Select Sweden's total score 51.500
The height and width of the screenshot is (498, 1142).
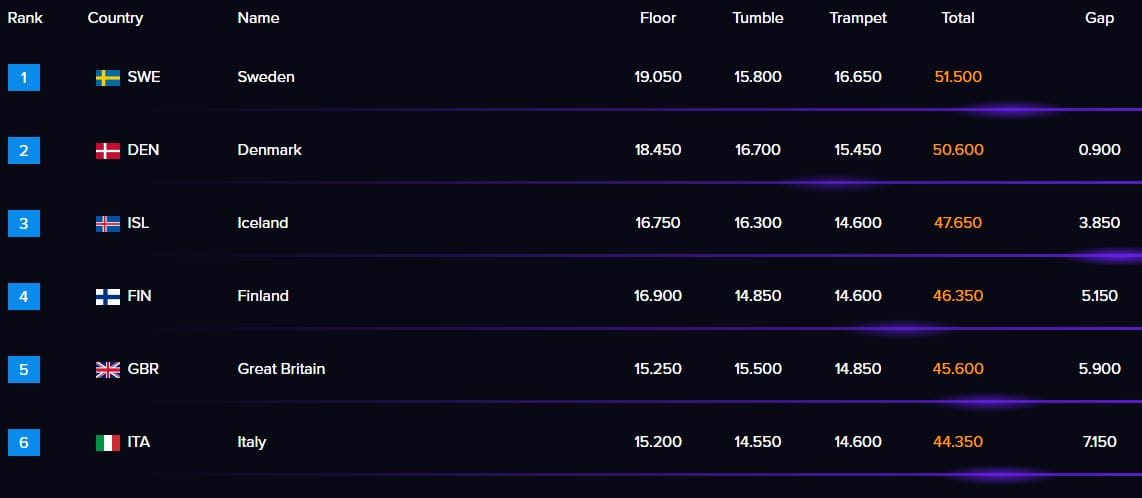958,77
